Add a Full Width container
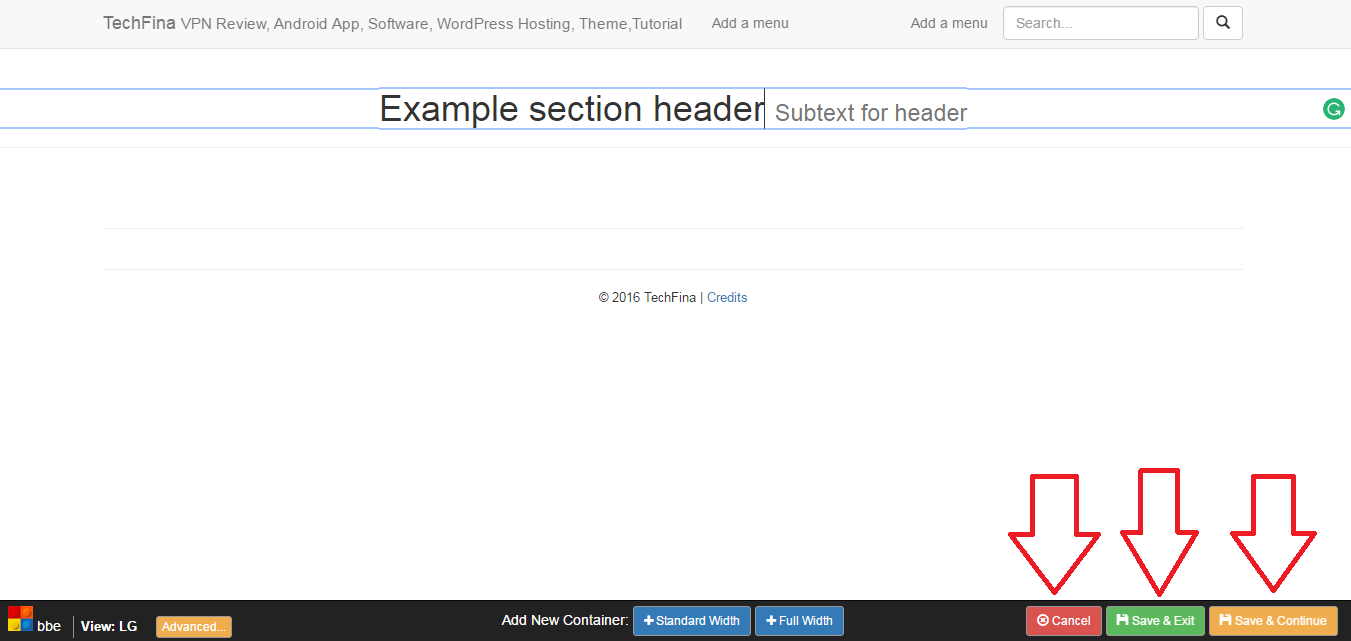1351x641 pixels. tap(799, 621)
